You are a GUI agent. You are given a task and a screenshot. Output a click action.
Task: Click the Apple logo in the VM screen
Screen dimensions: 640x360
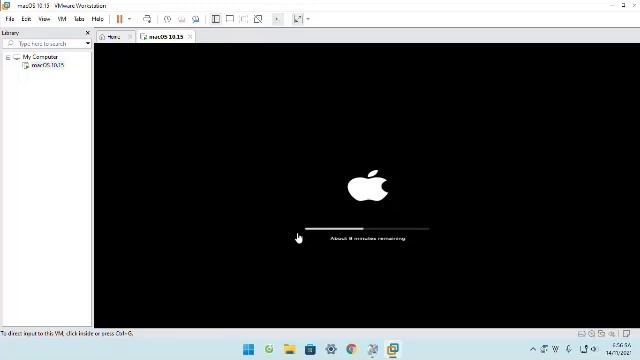tap(367, 186)
